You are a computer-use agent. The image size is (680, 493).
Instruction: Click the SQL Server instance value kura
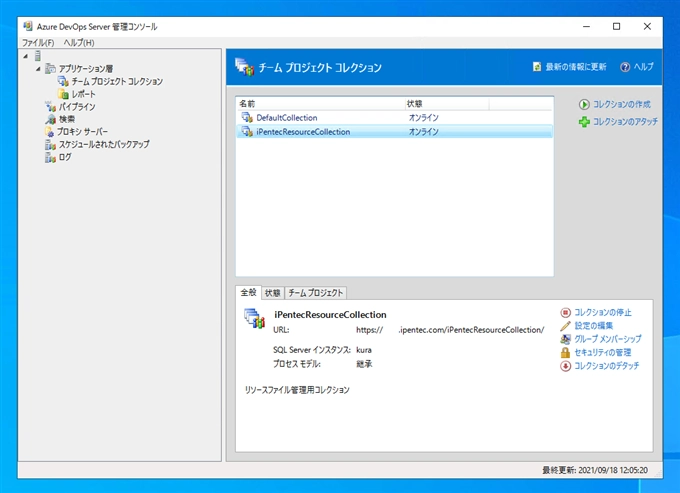pyautogui.click(x=363, y=350)
